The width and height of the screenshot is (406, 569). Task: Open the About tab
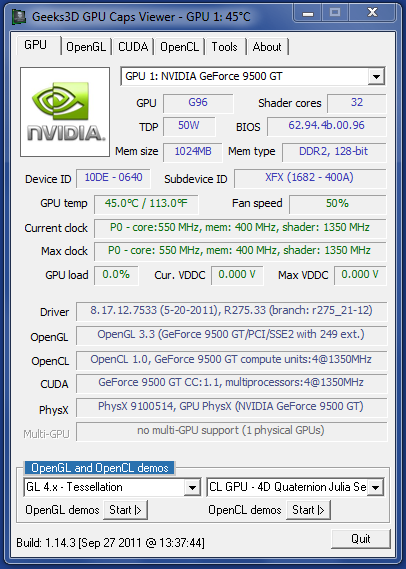tap(267, 47)
